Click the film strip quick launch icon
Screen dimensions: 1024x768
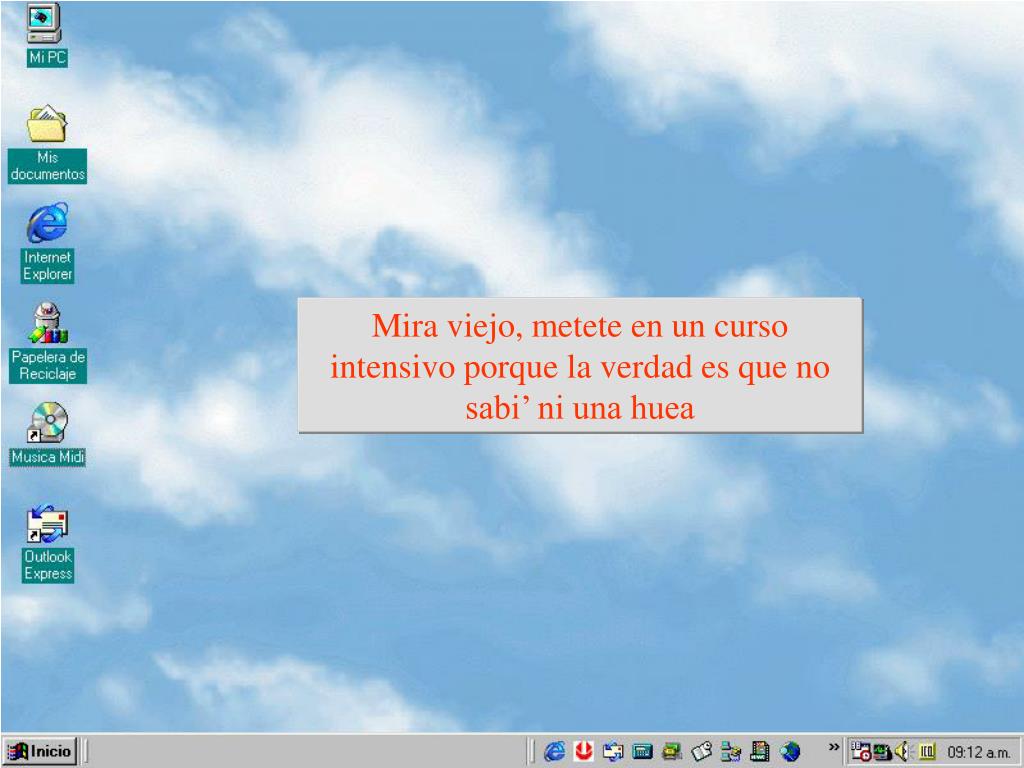pos(760,752)
